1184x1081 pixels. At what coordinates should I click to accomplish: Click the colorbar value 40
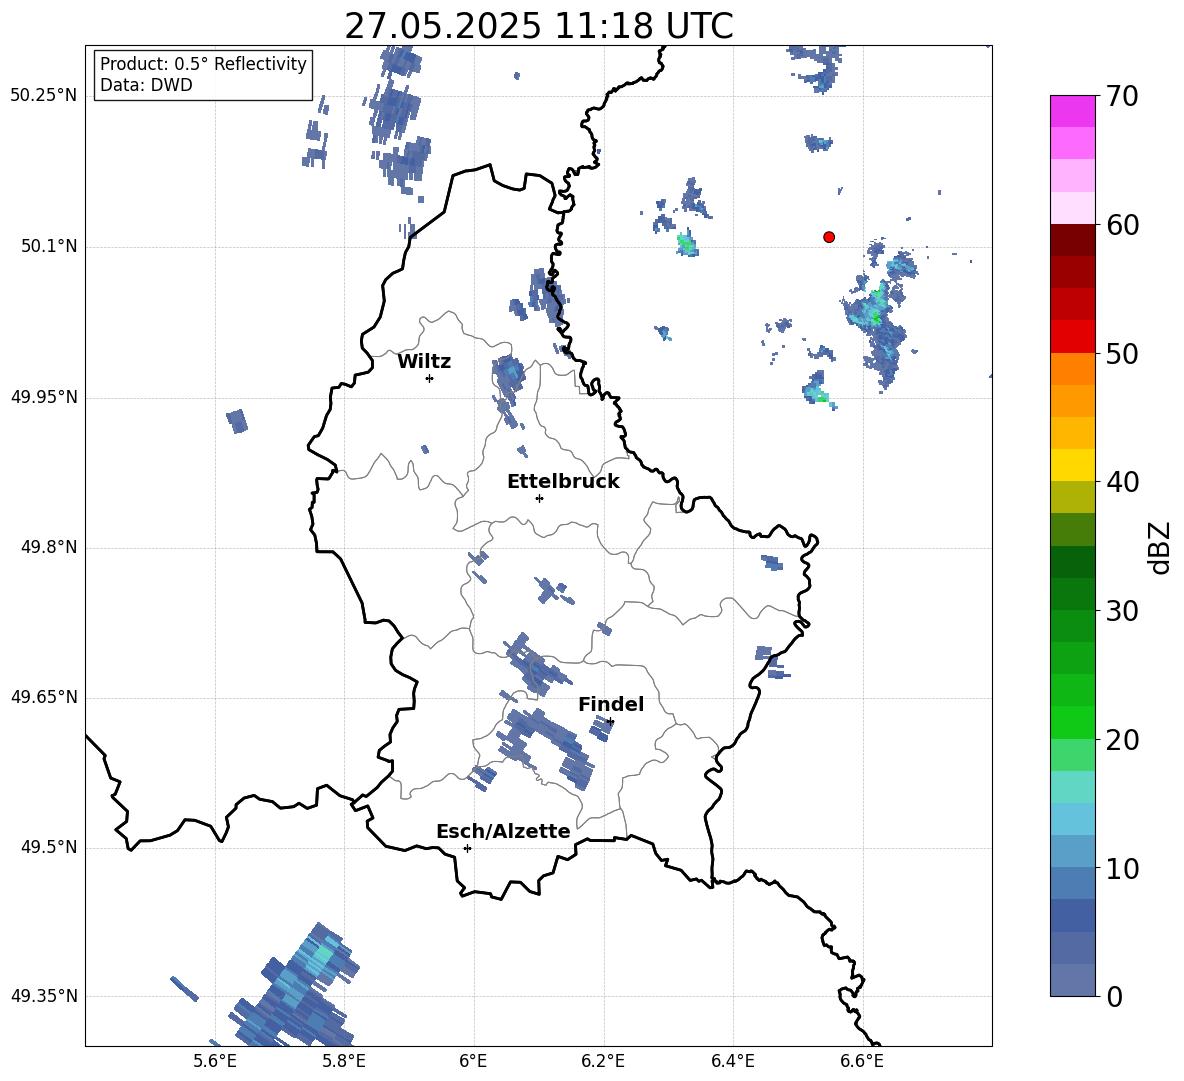pyautogui.click(x=1122, y=482)
